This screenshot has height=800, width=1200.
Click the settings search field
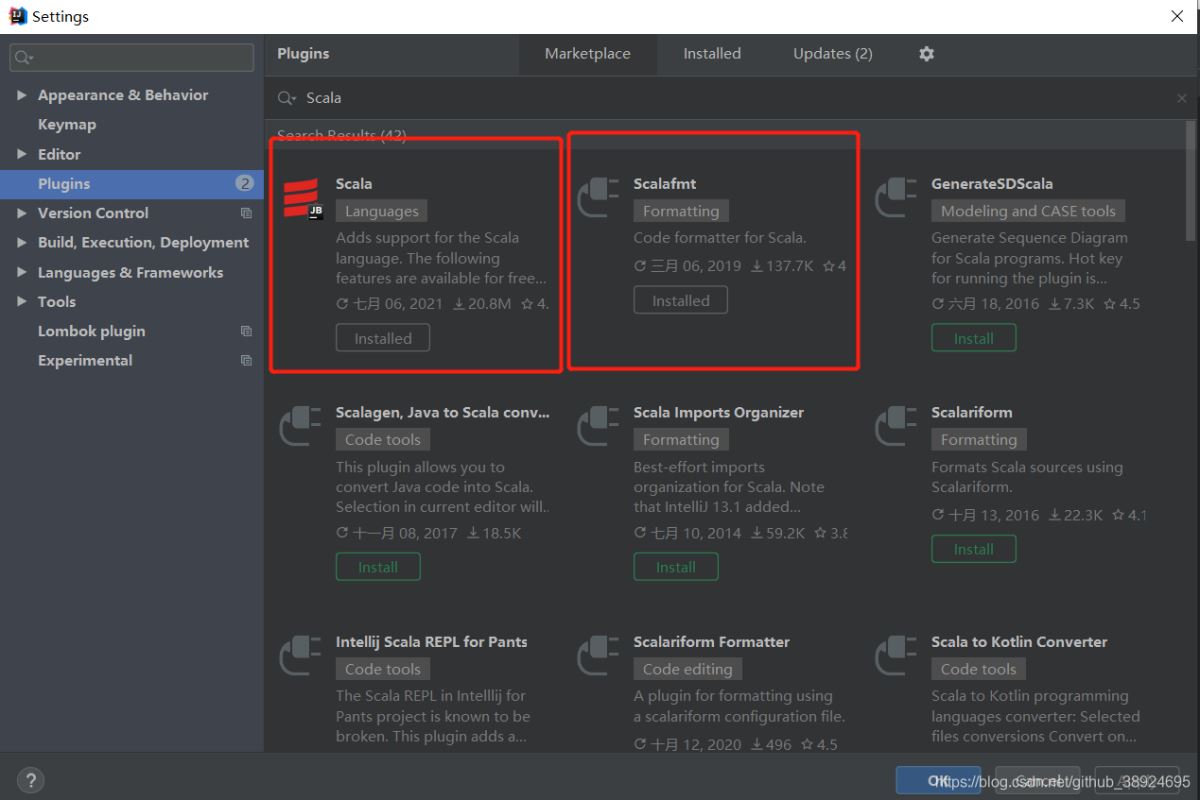pos(140,58)
